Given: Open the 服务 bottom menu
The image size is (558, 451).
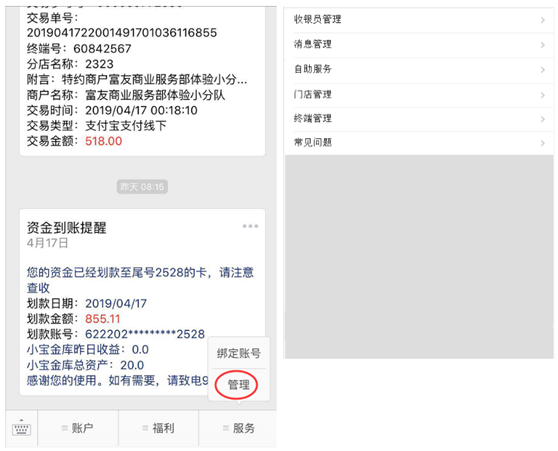Looking at the screenshot, I should point(238,428).
